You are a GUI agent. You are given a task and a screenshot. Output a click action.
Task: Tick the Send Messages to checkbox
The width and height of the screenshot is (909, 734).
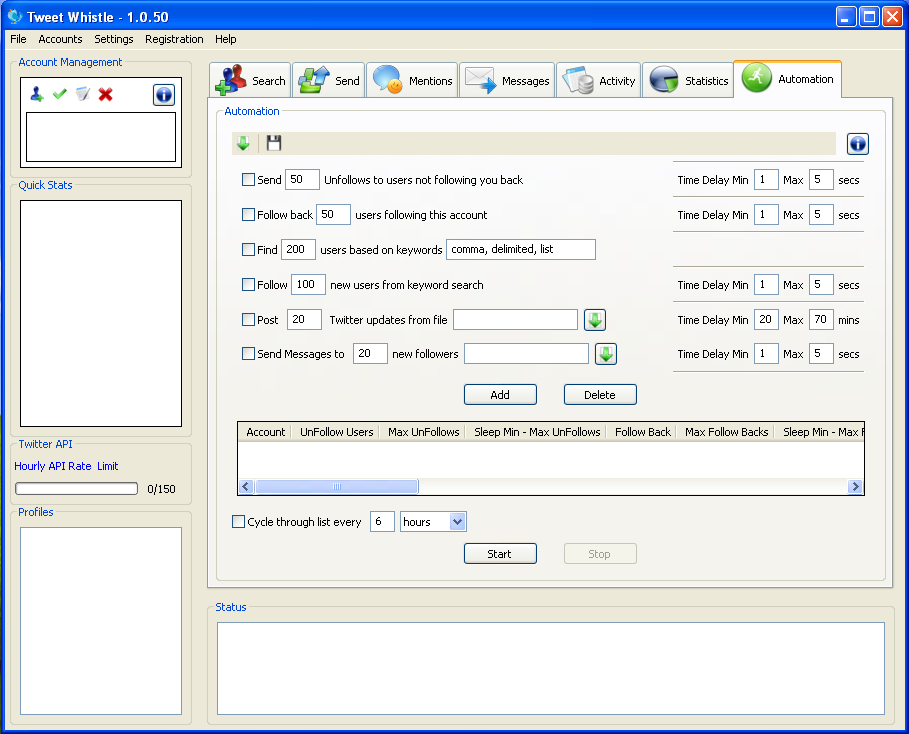248,353
